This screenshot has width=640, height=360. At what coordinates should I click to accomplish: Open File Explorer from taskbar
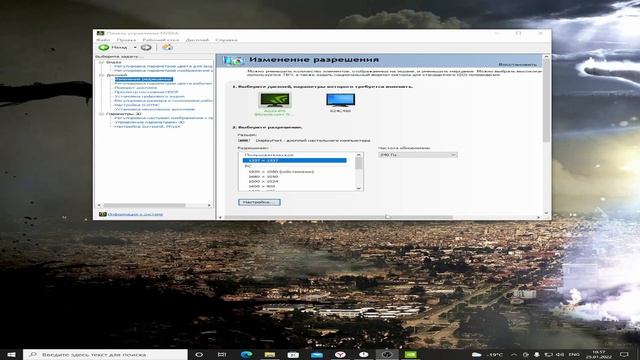[x=269, y=355]
